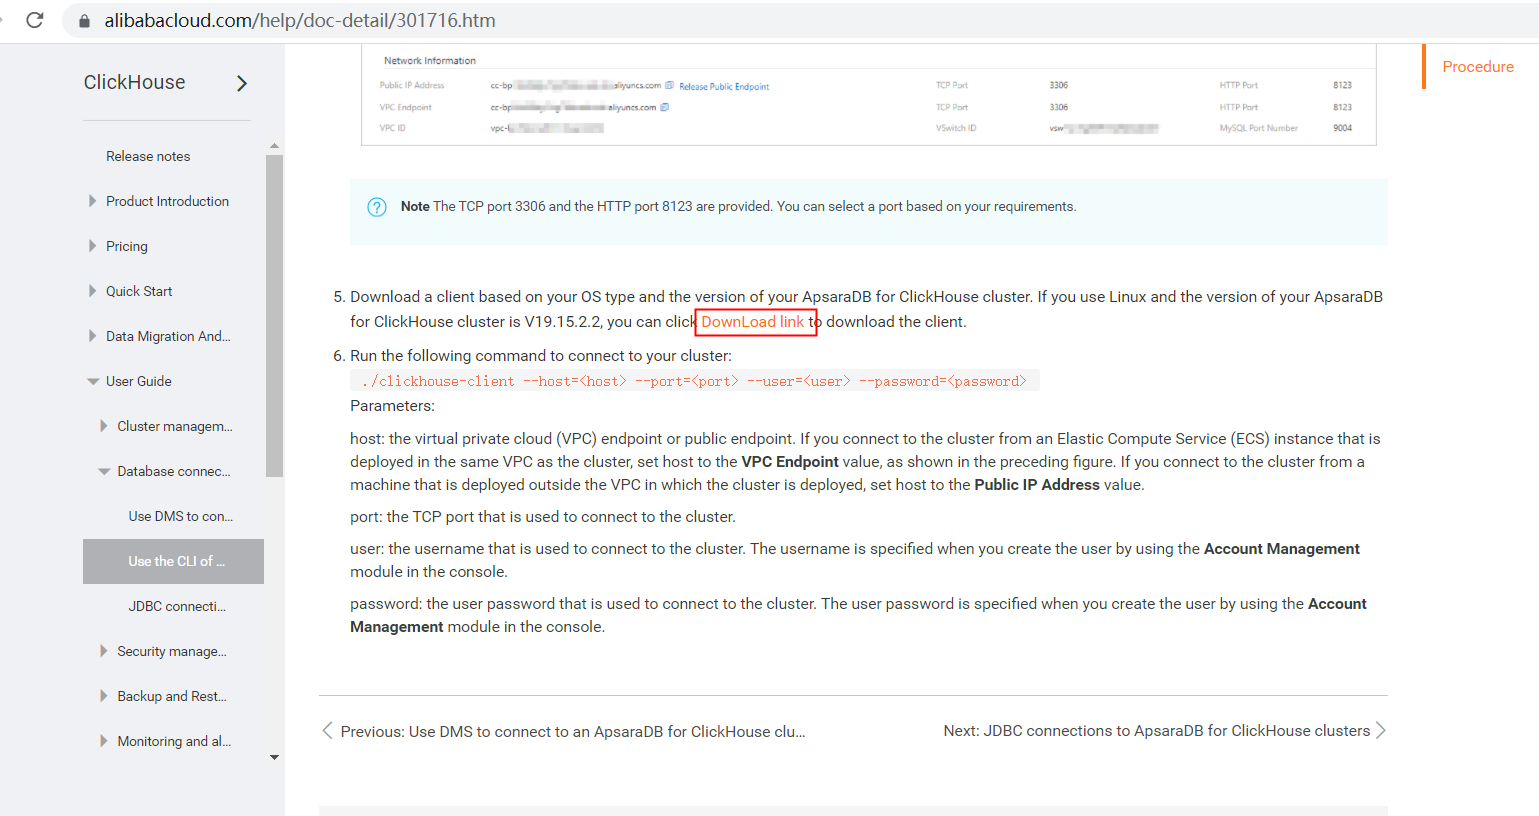Copy the VPC Endpoint icon
The image size is (1539, 816).
point(664,107)
